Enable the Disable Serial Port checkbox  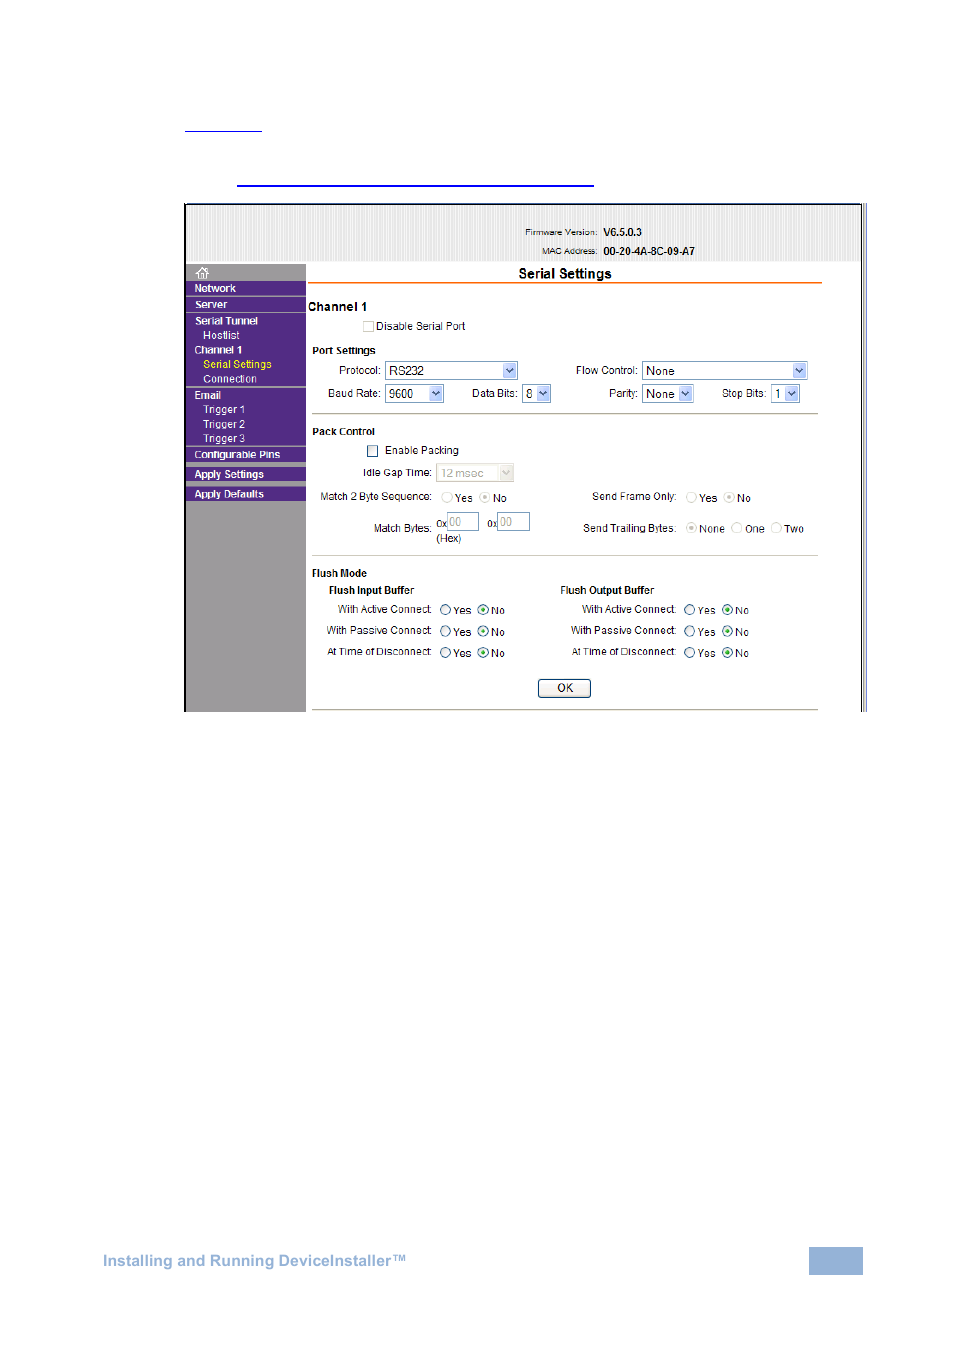pos(368,326)
